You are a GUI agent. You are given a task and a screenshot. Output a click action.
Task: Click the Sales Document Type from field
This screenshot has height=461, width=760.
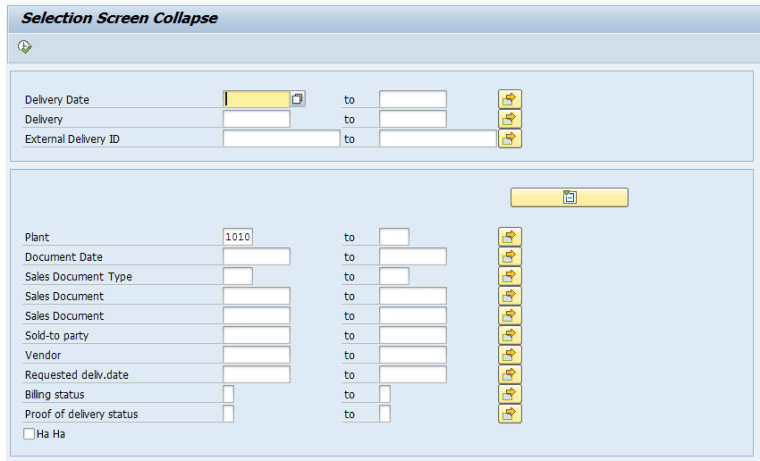(x=238, y=276)
